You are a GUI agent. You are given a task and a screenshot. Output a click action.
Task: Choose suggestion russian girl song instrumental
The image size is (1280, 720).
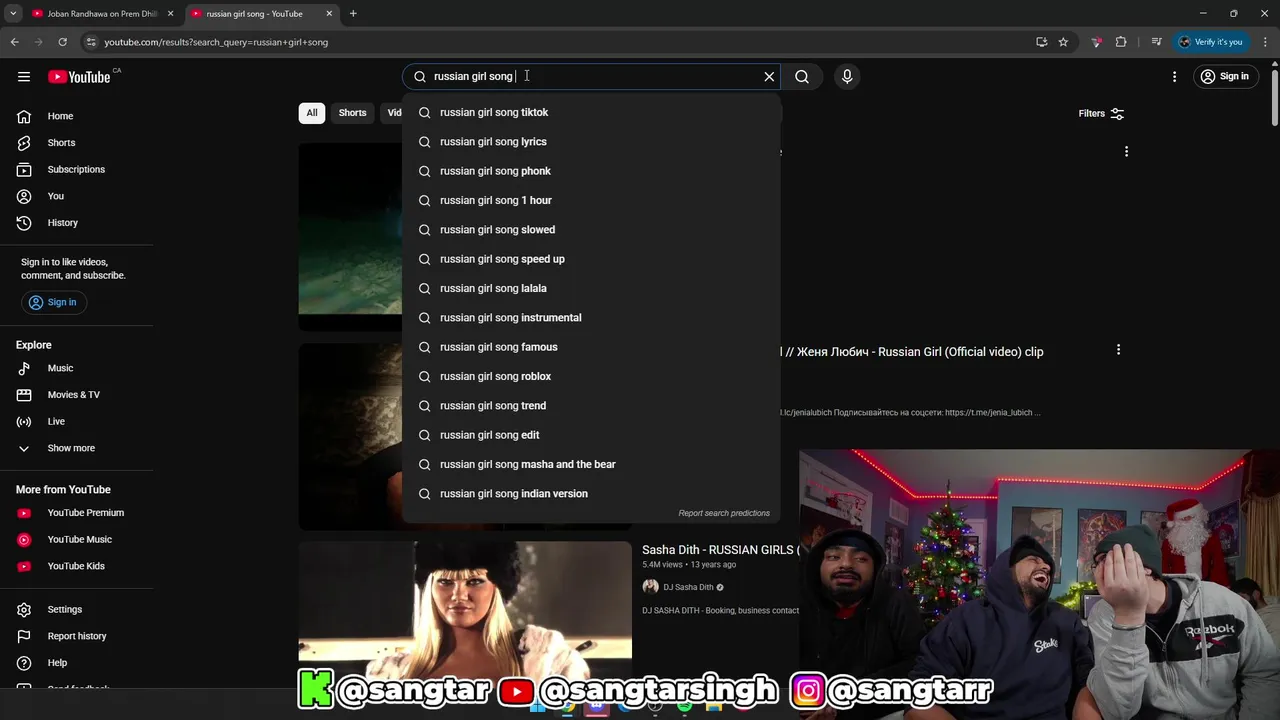pyautogui.click(x=591, y=318)
